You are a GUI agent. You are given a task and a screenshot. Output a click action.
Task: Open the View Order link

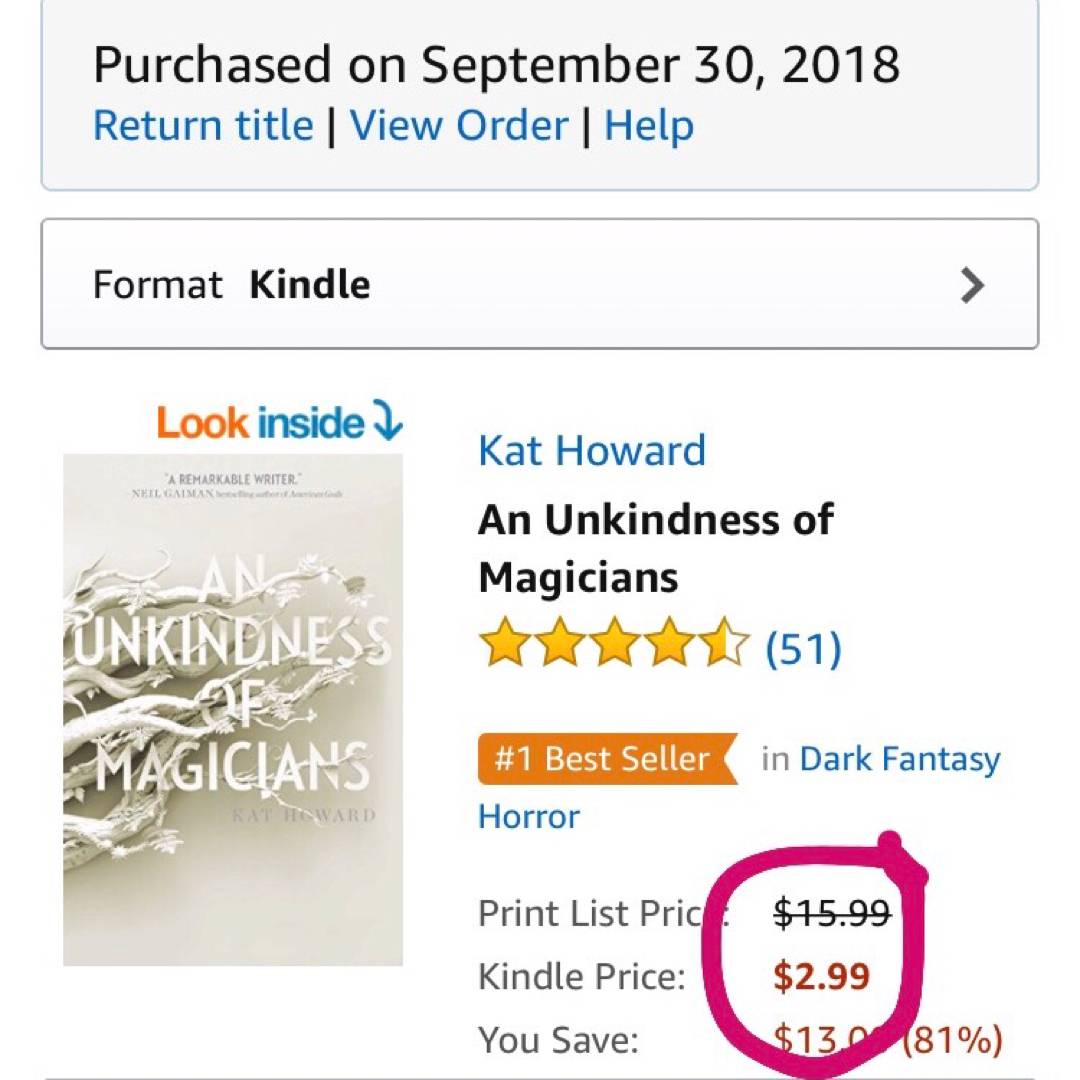459,126
